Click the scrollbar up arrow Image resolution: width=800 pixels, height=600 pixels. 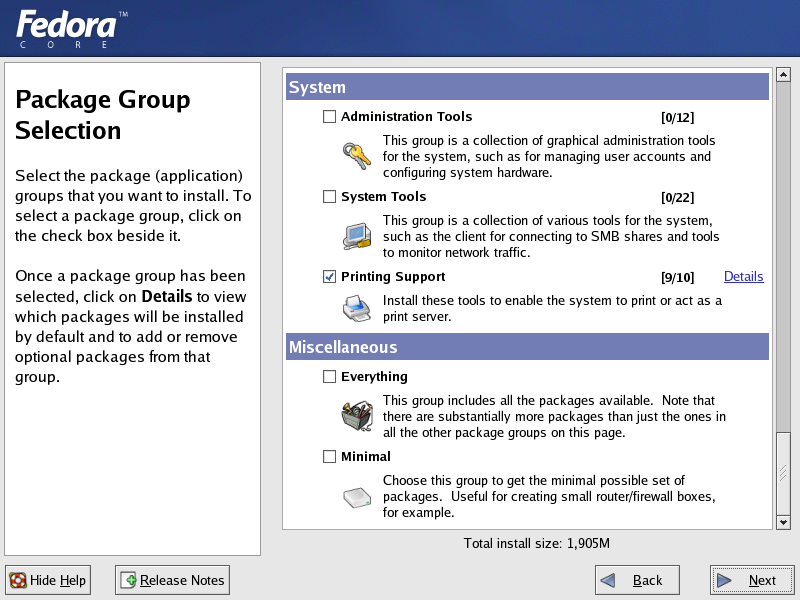(x=783, y=75)
